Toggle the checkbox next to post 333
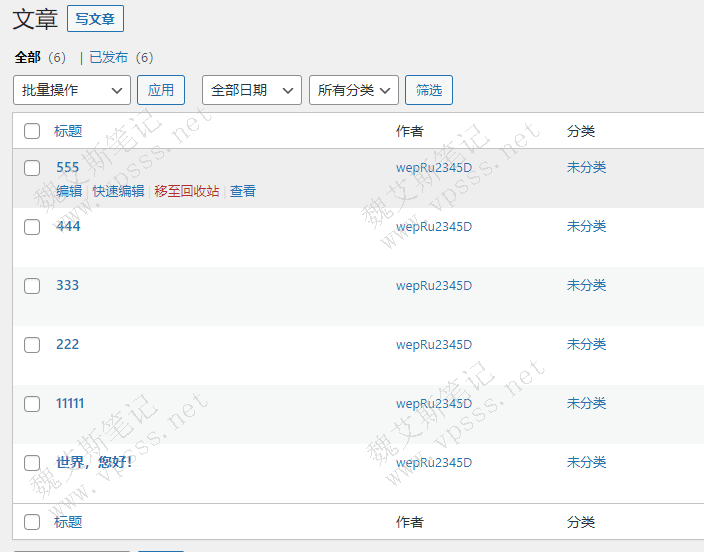 (x=32, y=286)
